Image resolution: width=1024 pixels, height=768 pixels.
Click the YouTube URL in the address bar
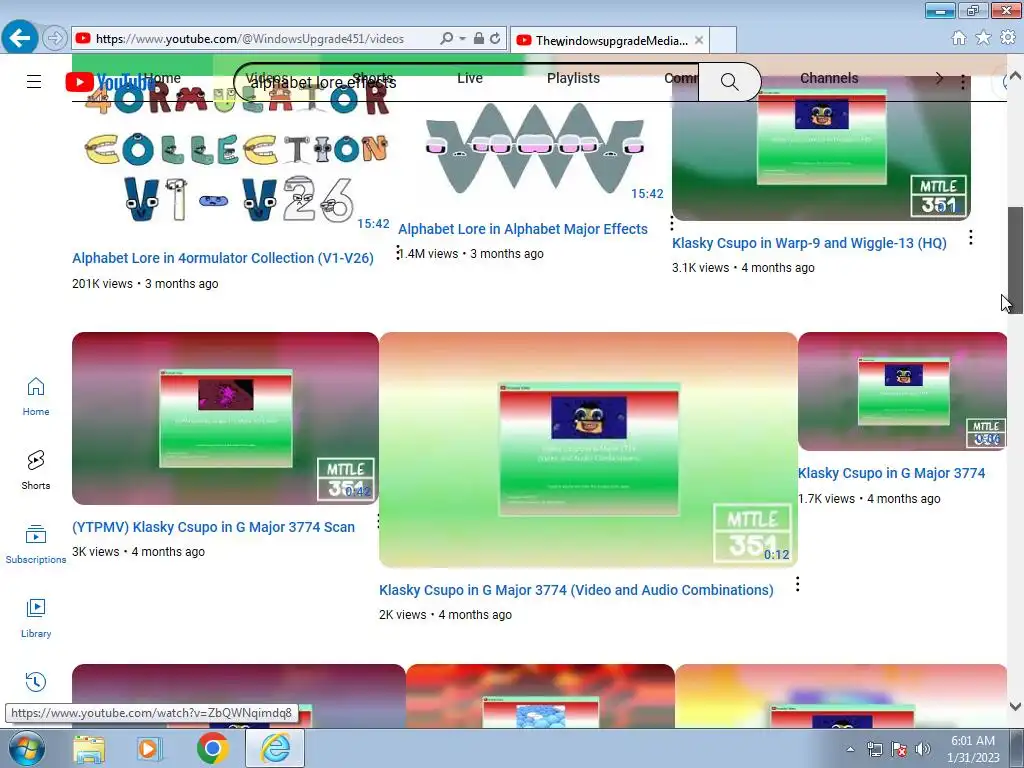pos(249,39)
